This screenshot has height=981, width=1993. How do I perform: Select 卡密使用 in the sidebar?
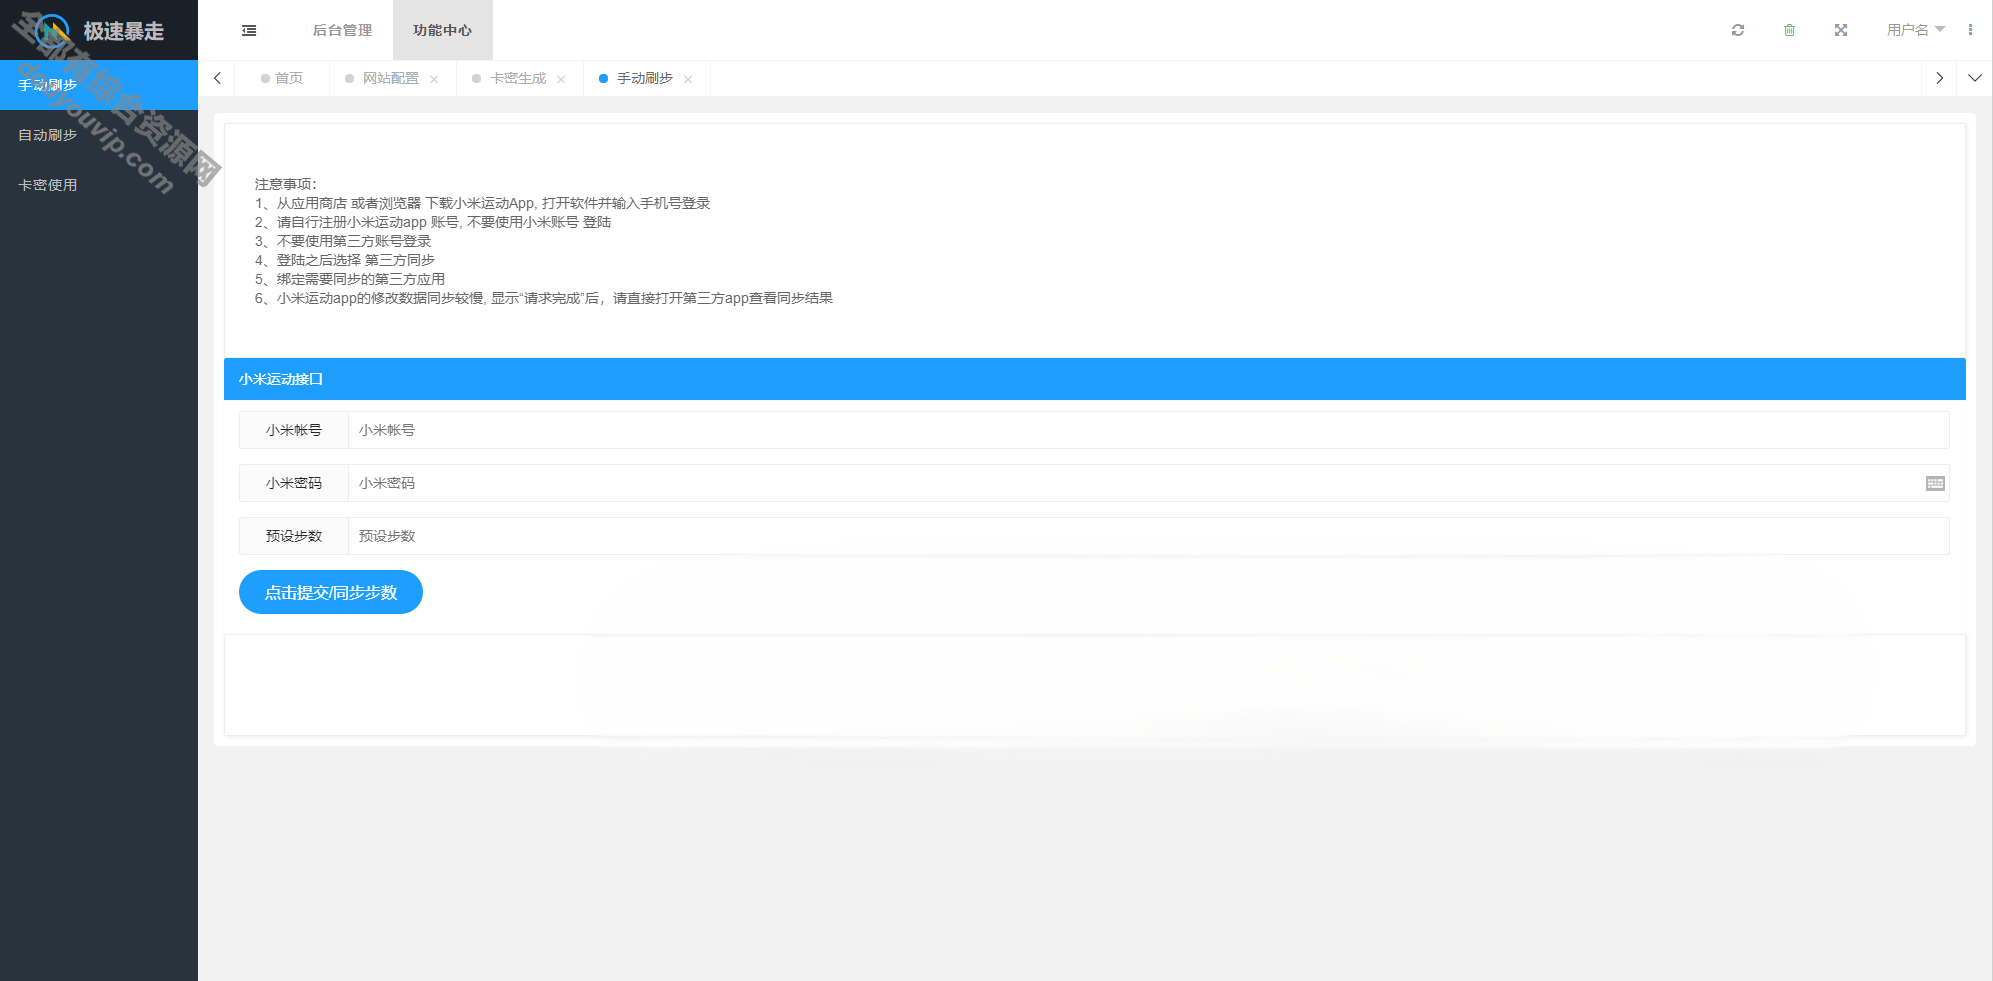click(99, 185)
